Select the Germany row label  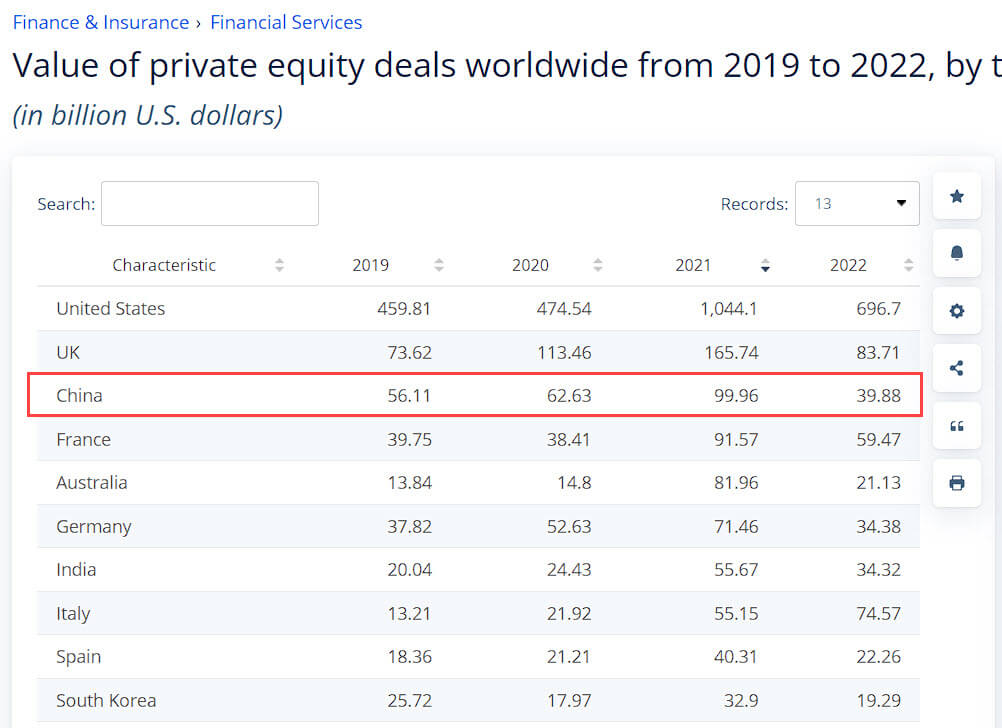(x=94, y=527)
